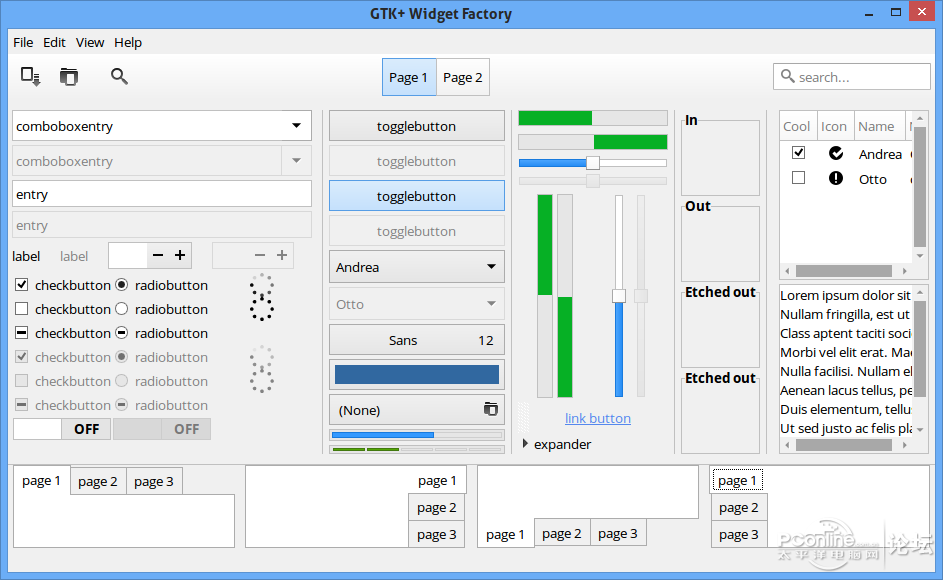This screenshot has height=580, width=943.
Task: Click the active black spinner animation
Action: [x=262, y=297]
